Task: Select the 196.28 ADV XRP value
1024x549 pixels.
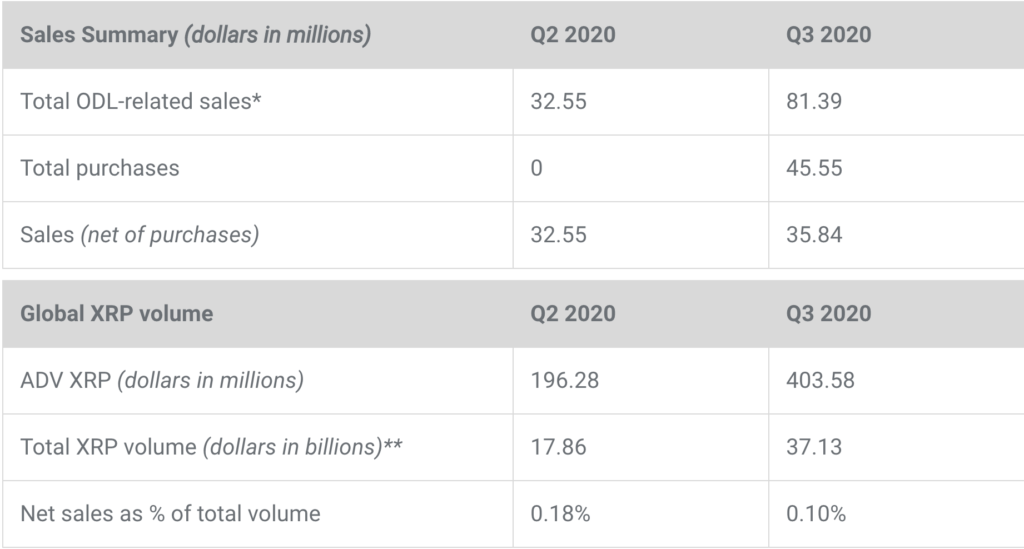Action: (x=564, y=380)
